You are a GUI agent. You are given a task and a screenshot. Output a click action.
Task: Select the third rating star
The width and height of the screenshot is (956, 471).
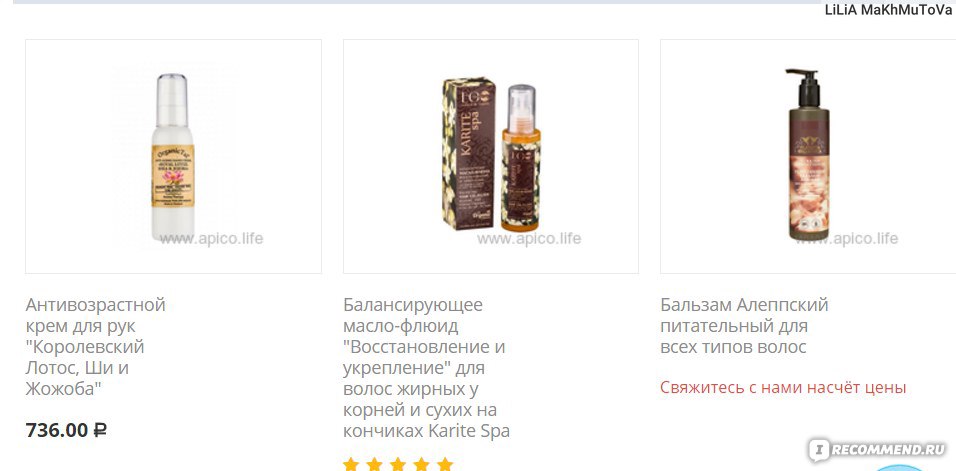click(x=398, y=464)
